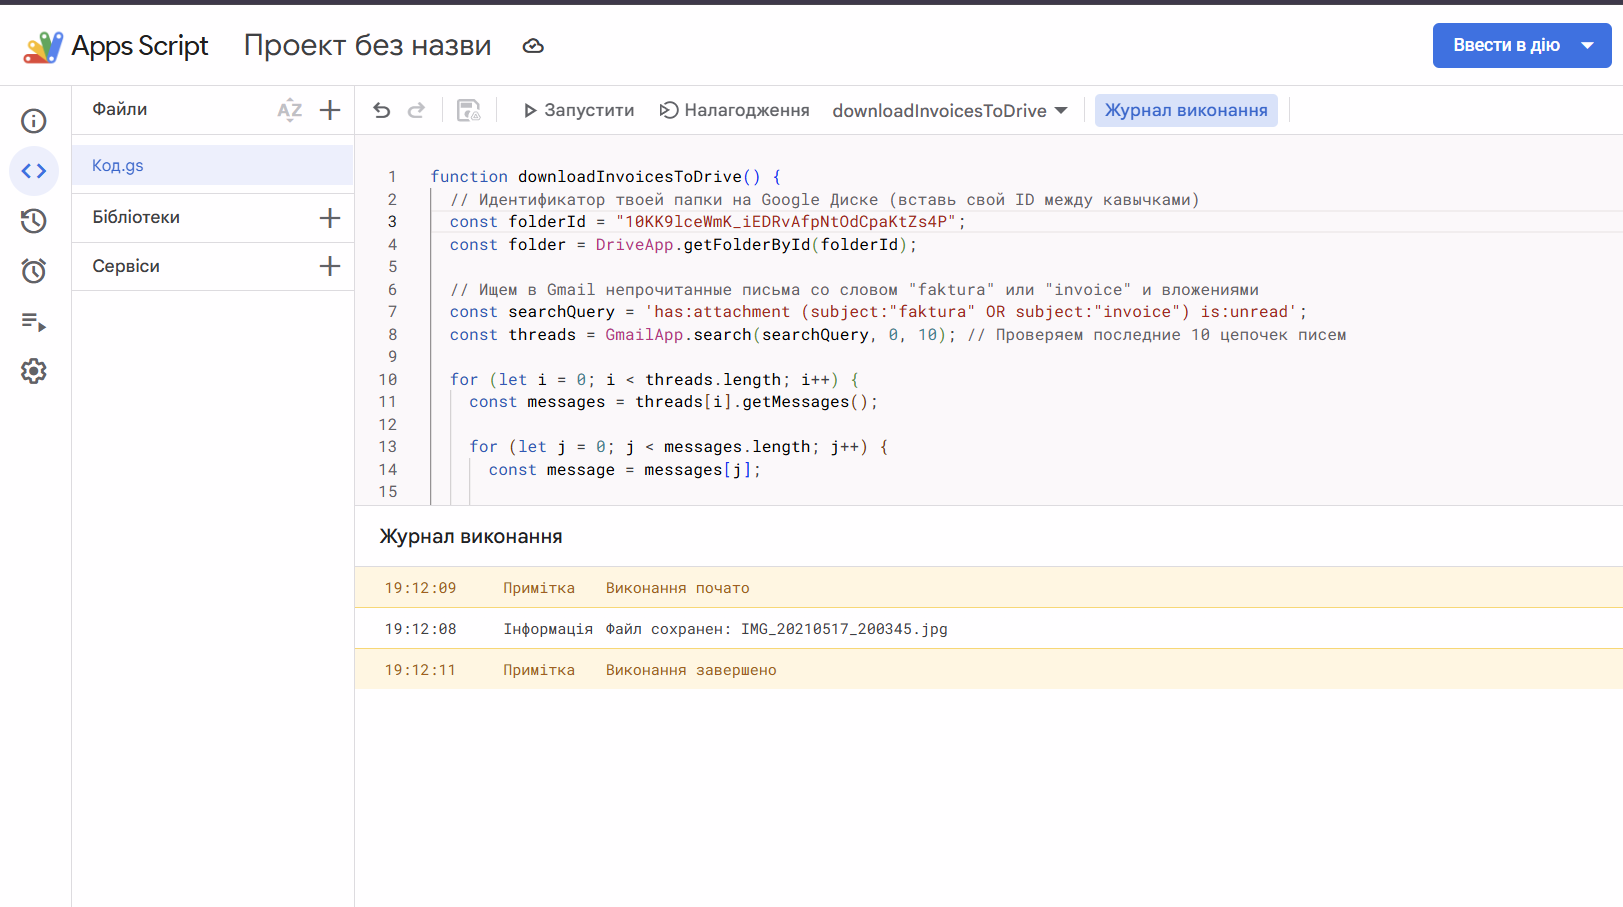Open the project Overview info icon
The image size is (1623, 907).
click(x=34, y=121)
